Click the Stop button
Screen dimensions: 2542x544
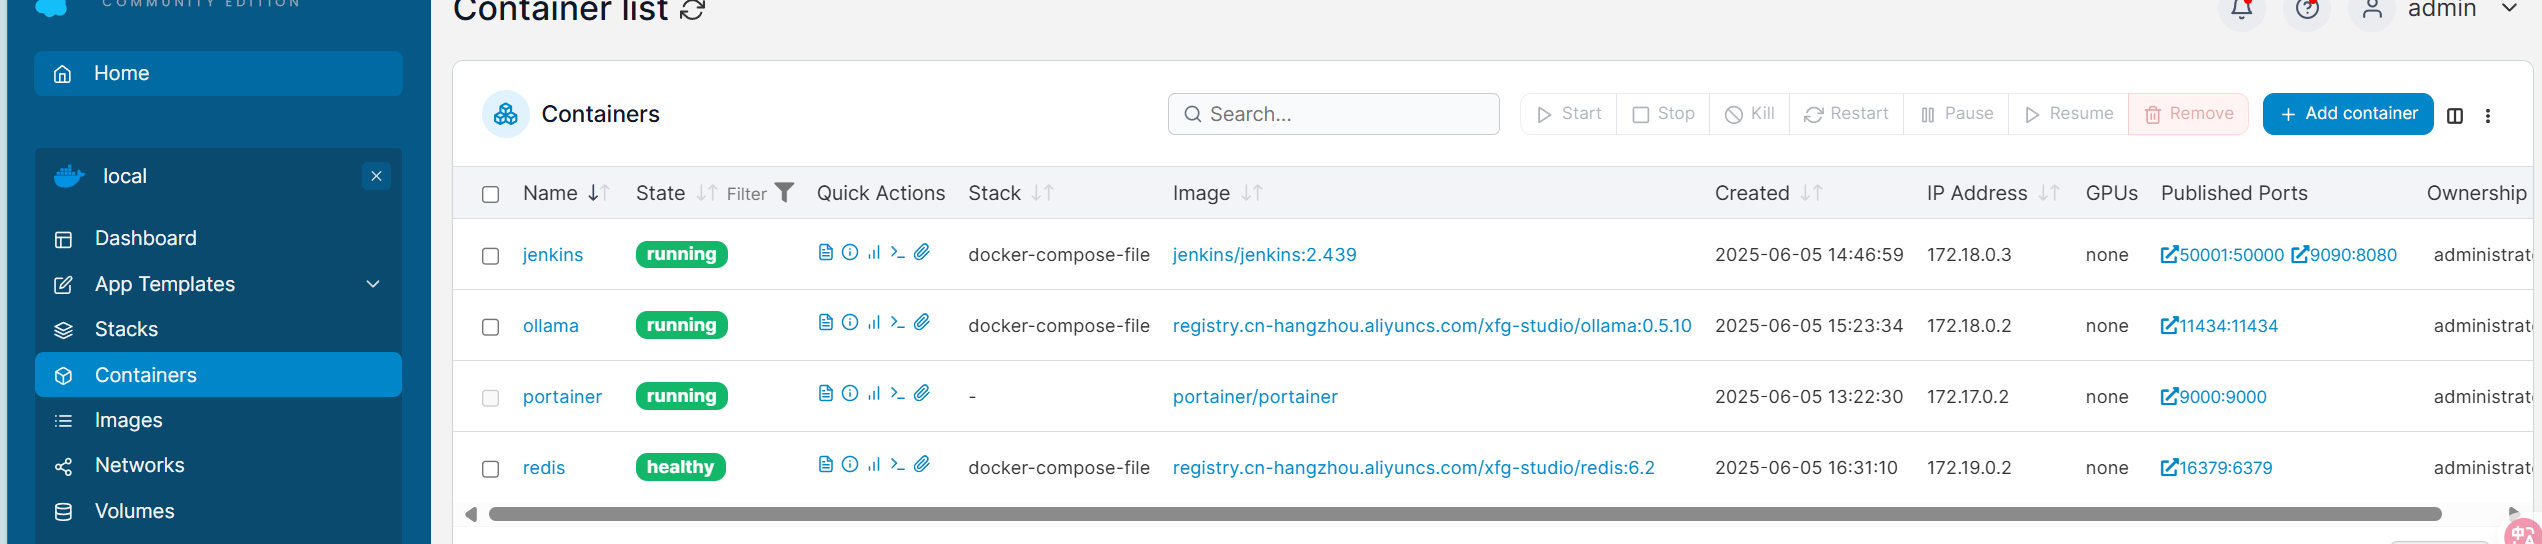(x=1663, y=114)
